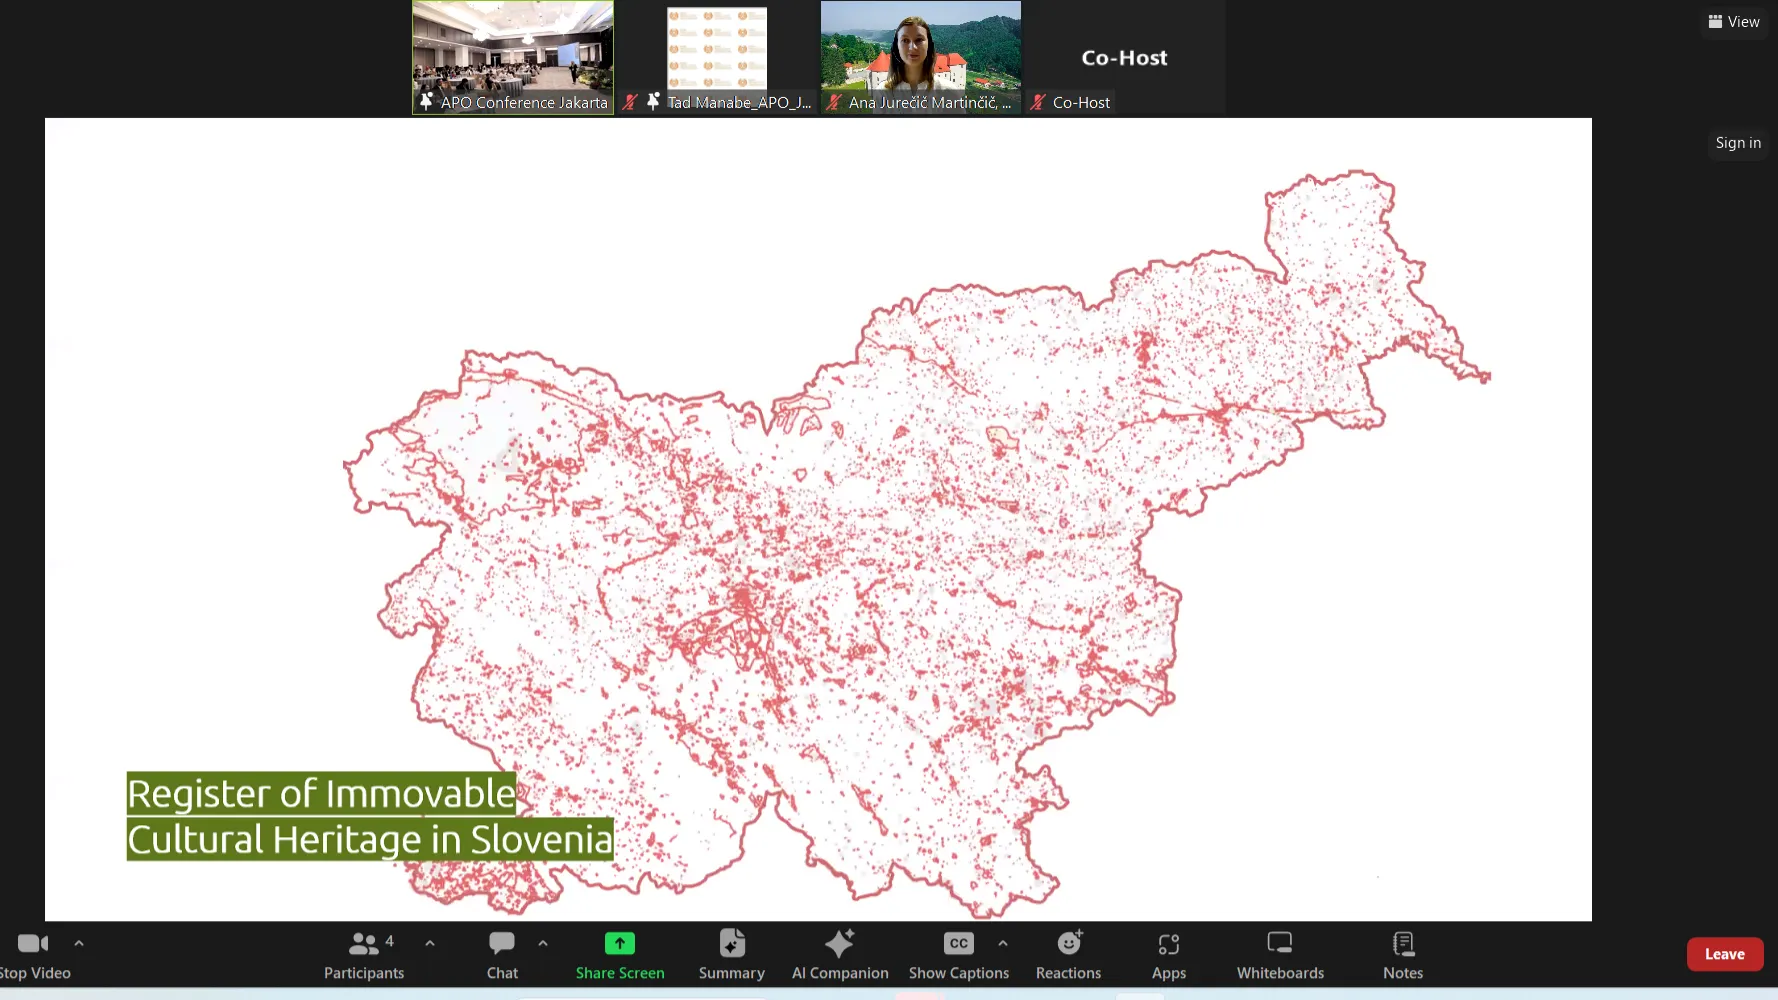Open the Notes panel
This screenshot has height=1000, width=1778.
pyautogui.click(x=1403, y=954)
